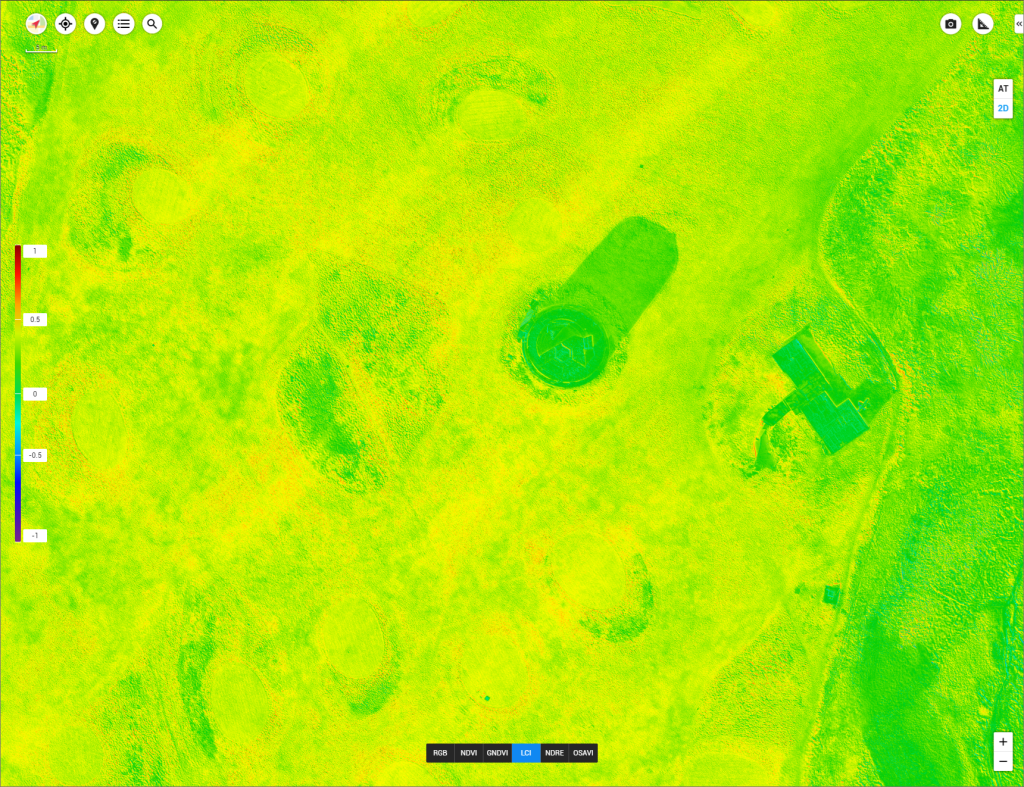1024x787 pixels.
Task: Open the measurement ruler tool
Action: 983,24
